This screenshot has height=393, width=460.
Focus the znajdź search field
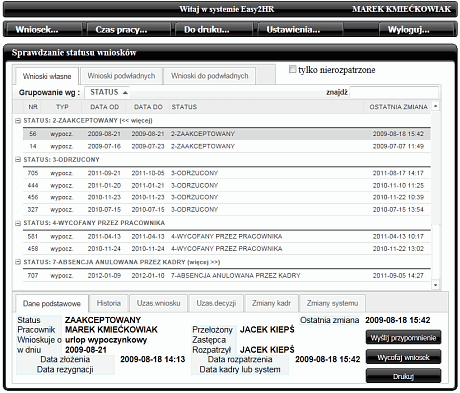click(x=394, y=92)
